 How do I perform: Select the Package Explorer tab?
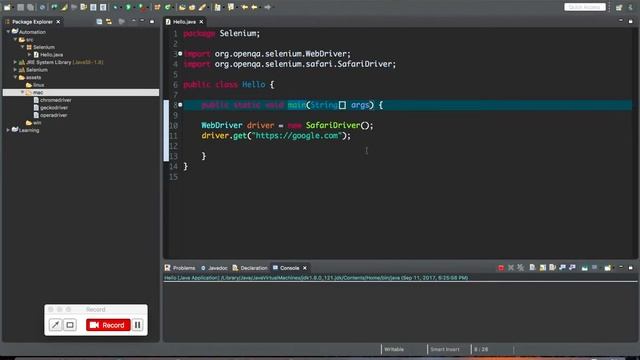coord(32,22)
